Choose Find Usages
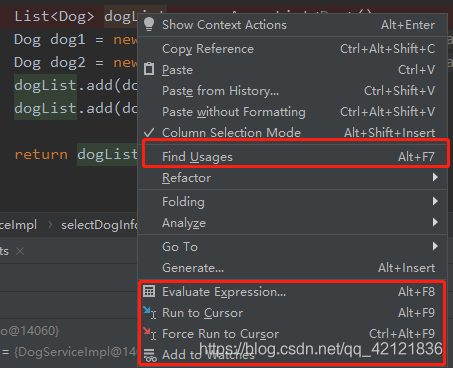453x368 pixels. click(x=292, y=156)
